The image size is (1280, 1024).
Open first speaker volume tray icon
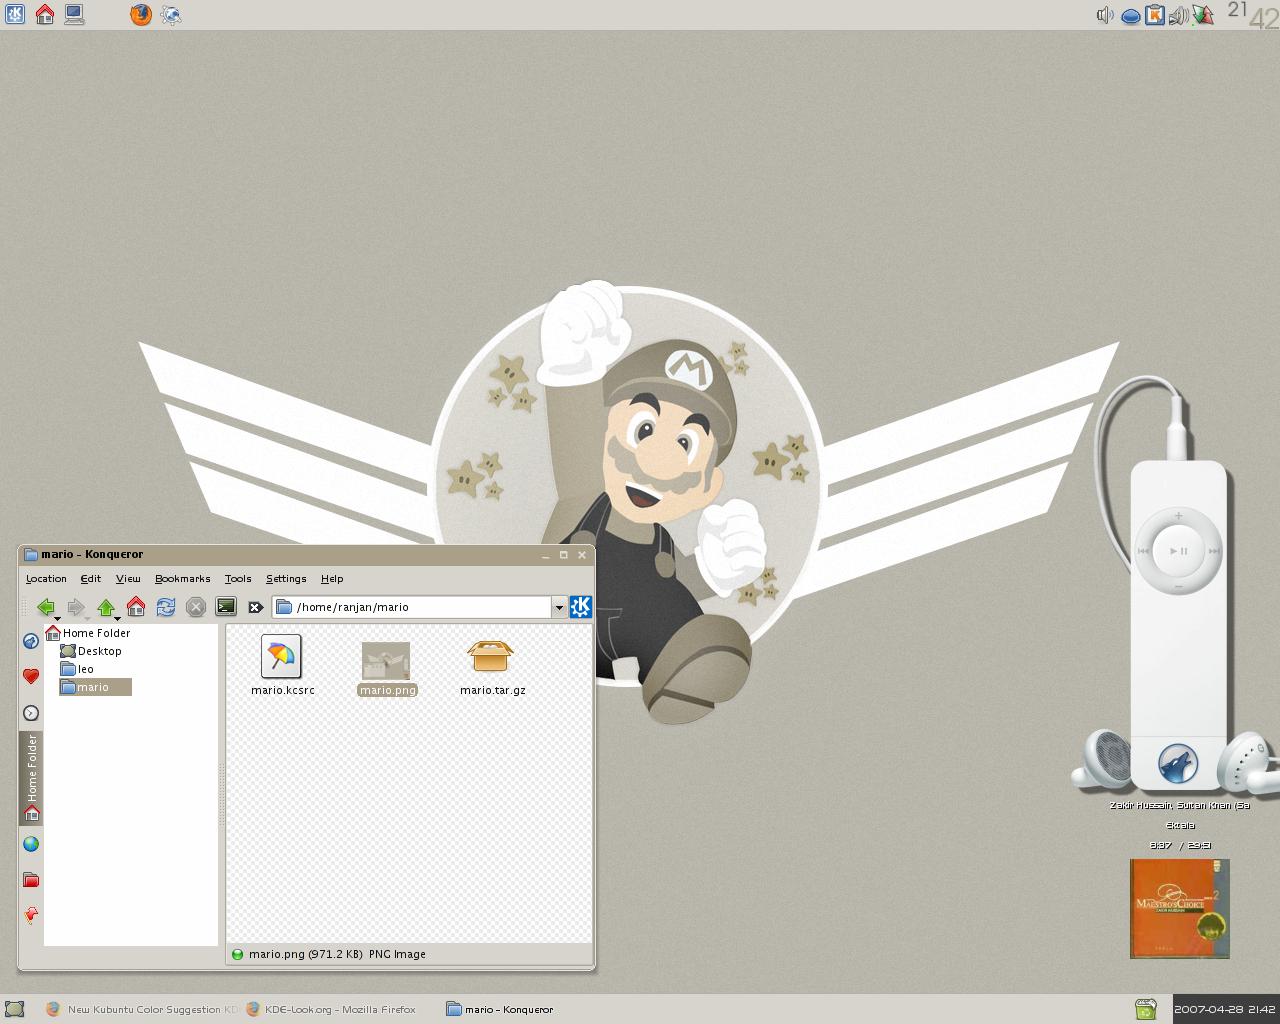[1105, 15]
